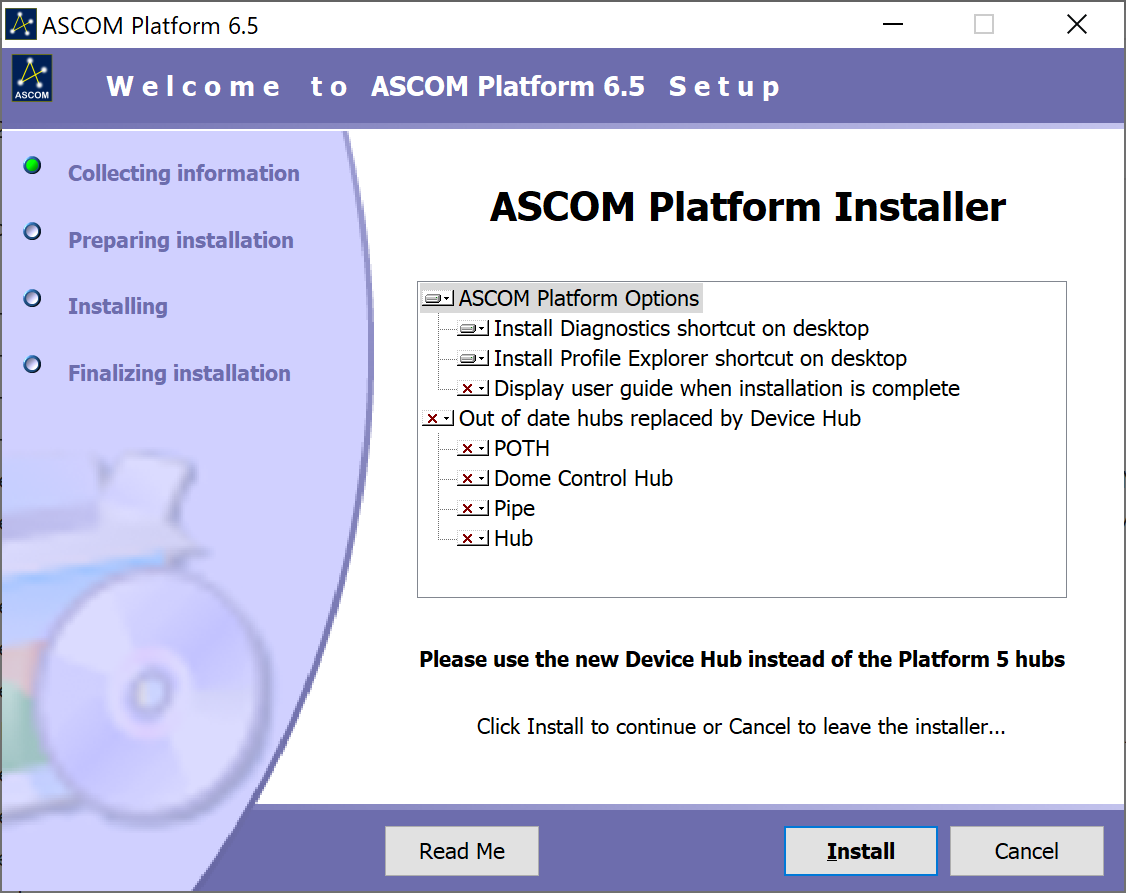
Task: Open the POTH feature dropdown icon
Action: click(x=473, y=449)
